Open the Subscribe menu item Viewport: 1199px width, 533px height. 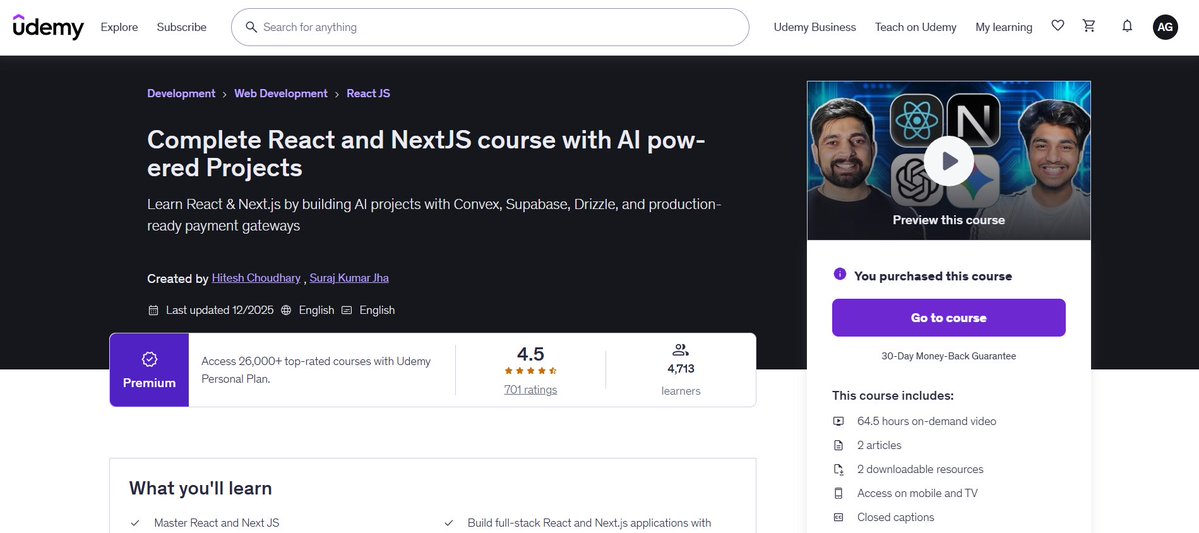pos(181,27)
